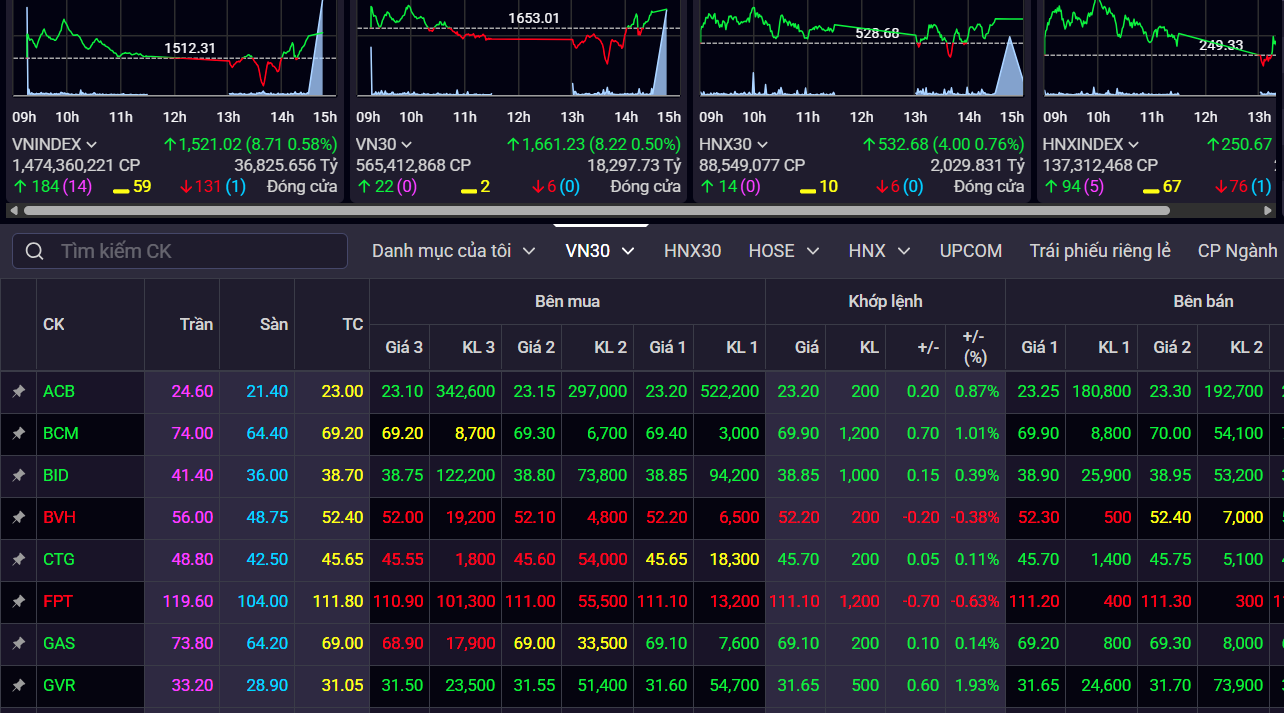Viewport: 1284px width, 713px height.
Task: Click the pin icon next to CTG
Action: click(x=18, y=560)
